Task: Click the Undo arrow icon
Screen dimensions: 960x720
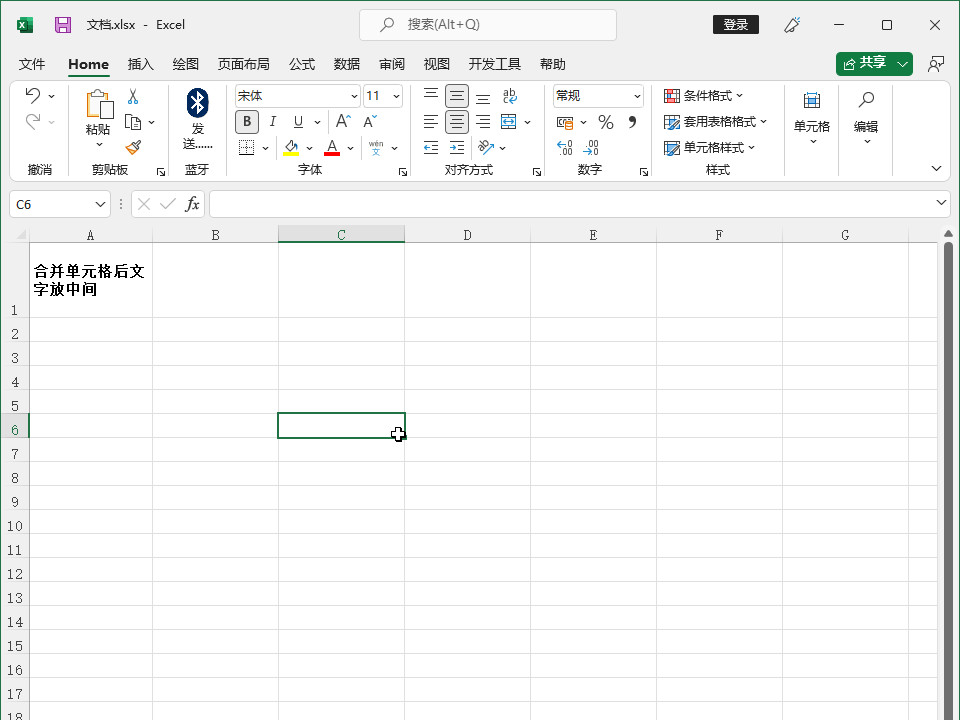Action: point(32,96)
